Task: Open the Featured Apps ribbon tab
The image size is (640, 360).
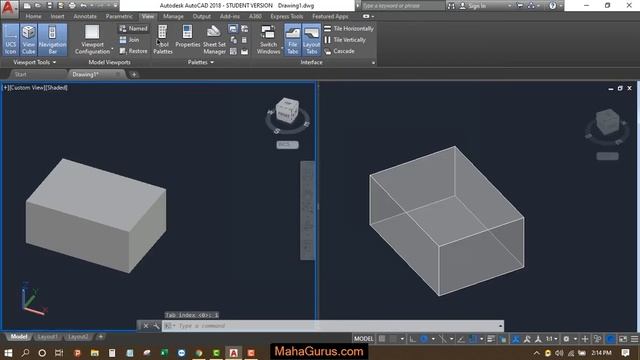Action: pos(330,16)
